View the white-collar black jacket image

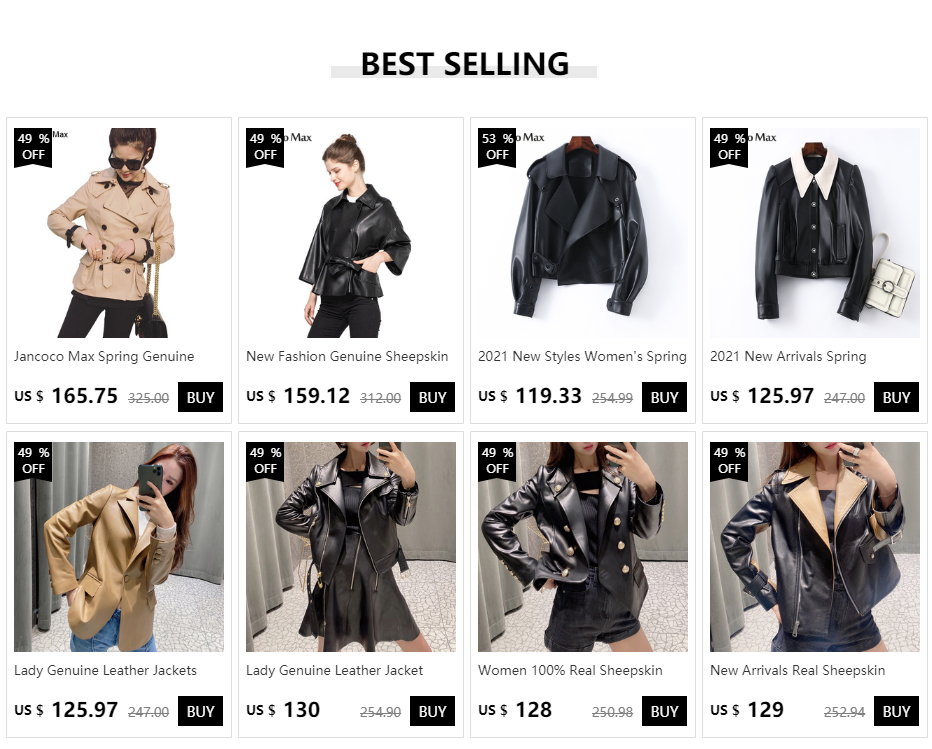tap(815, 233)
